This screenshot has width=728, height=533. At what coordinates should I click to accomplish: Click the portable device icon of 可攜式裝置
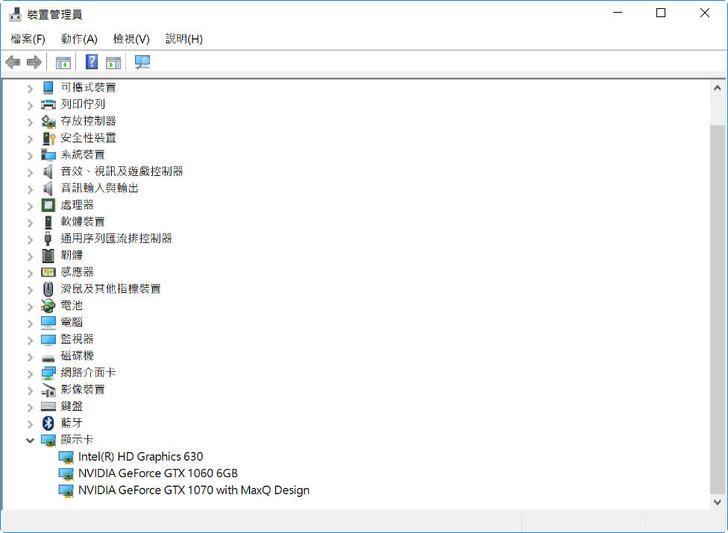coord(48,87)
